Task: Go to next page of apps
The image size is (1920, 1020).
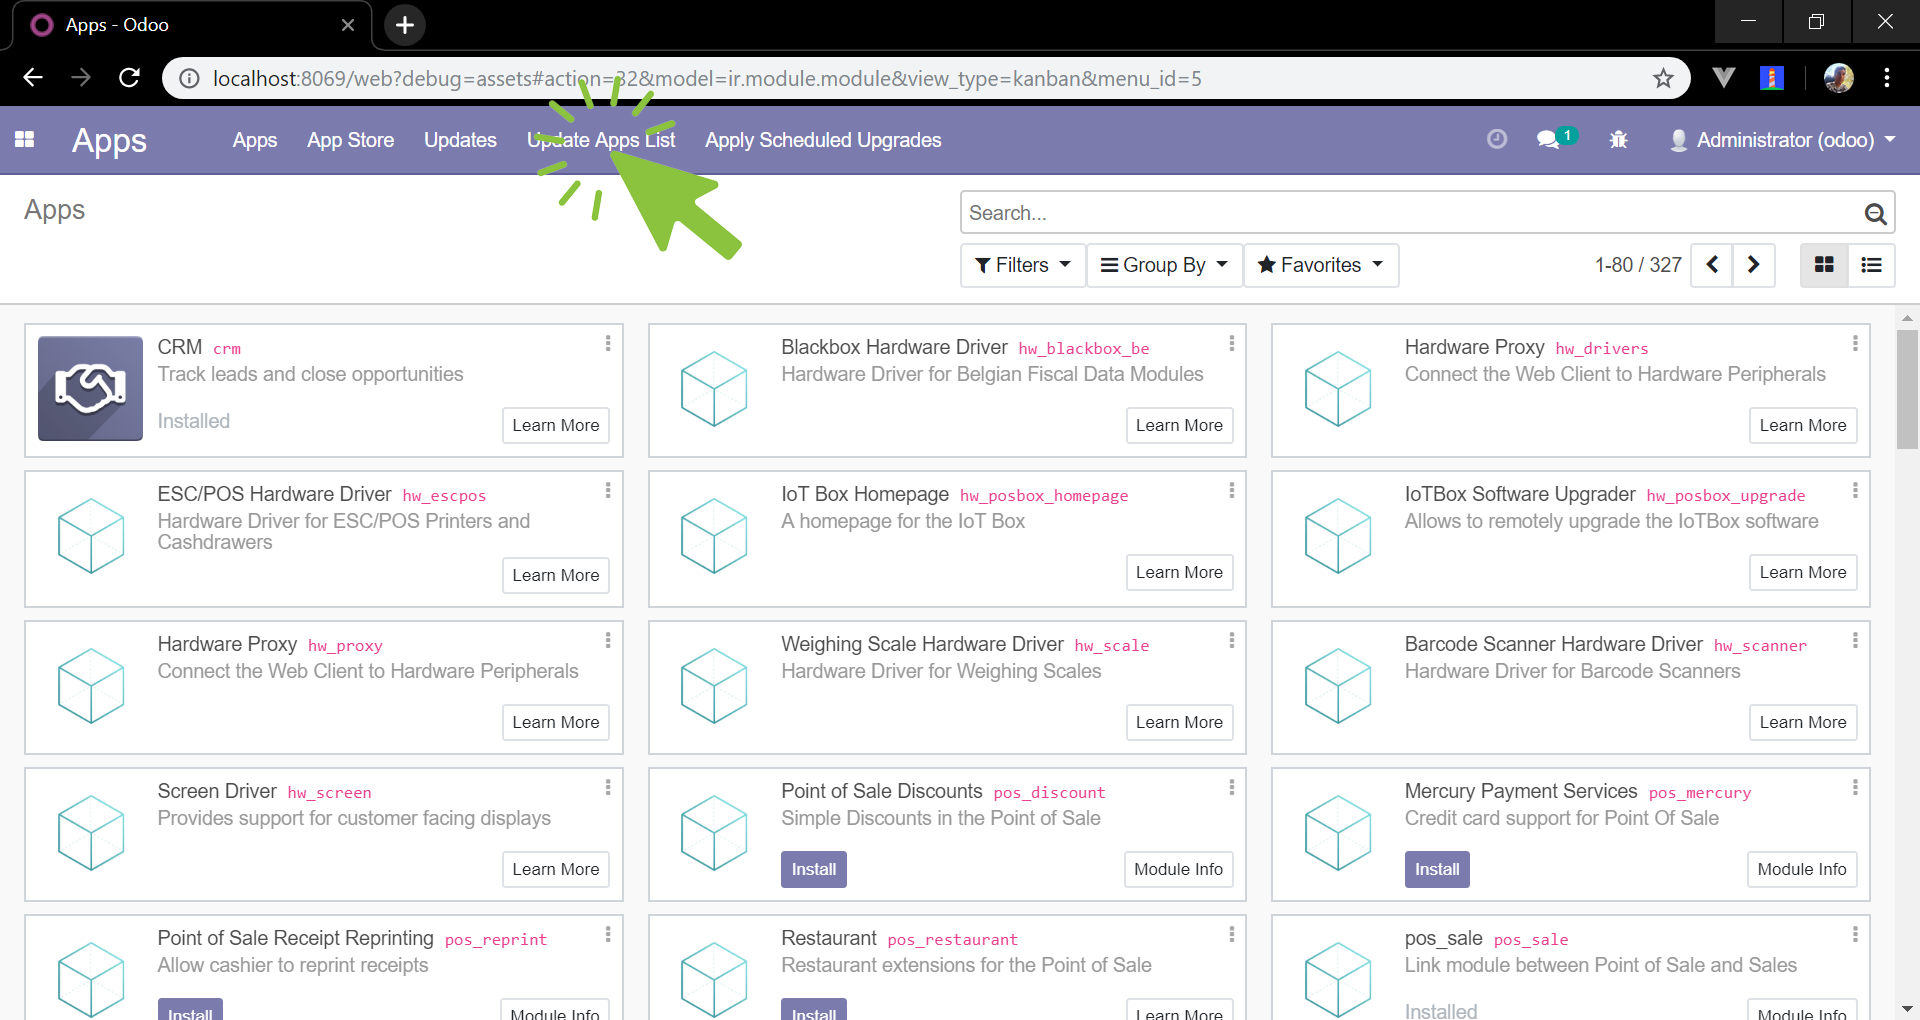Action: (x=1754, y=265)
